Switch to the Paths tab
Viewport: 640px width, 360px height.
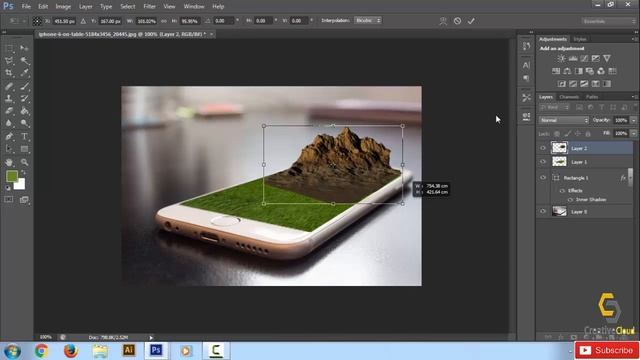tap(592, 97)
